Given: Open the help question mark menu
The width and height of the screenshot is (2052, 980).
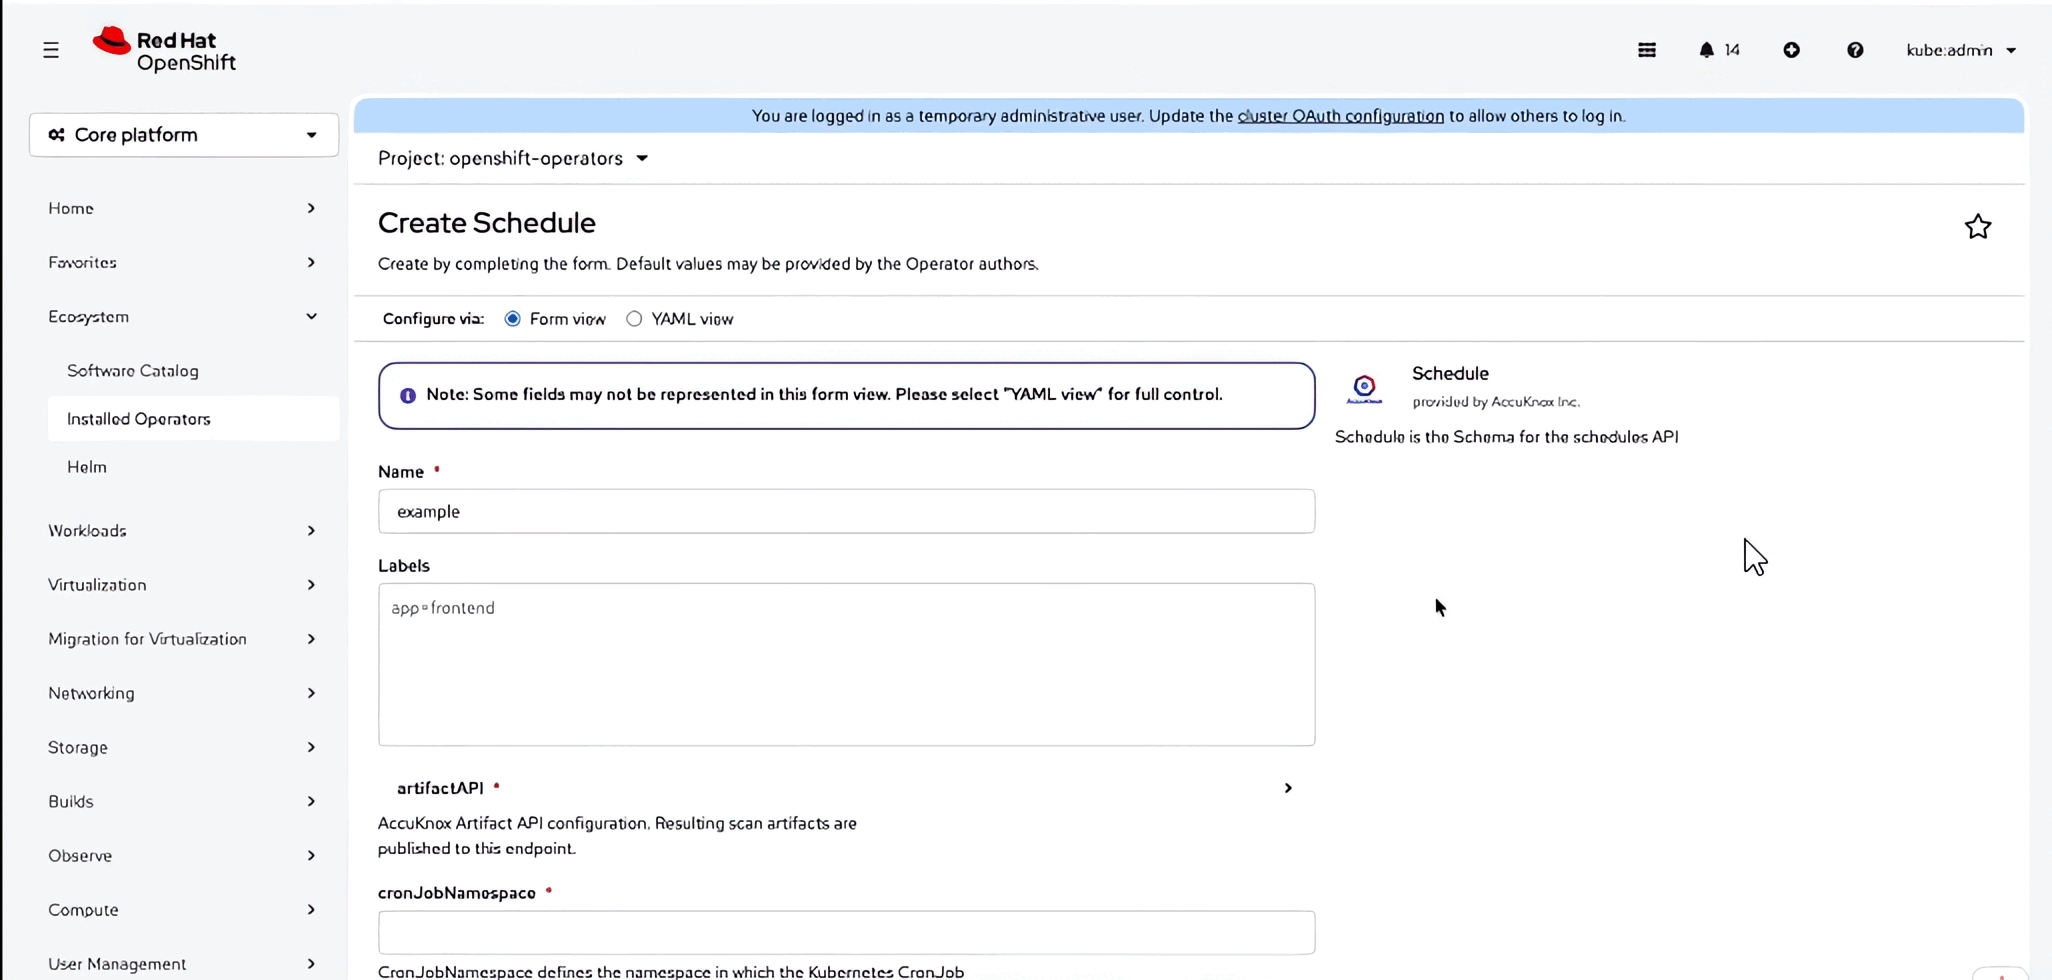Looking at the screenshot, I should point(1855,50).
